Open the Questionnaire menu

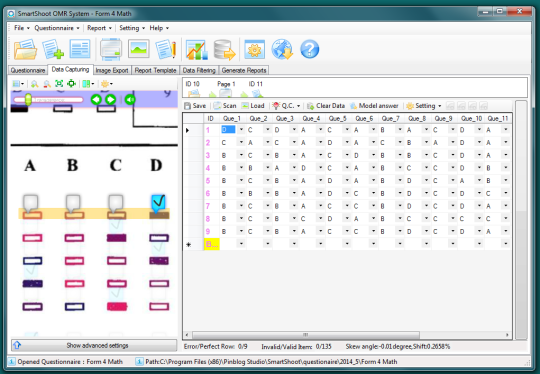click(x=57, y=28)
